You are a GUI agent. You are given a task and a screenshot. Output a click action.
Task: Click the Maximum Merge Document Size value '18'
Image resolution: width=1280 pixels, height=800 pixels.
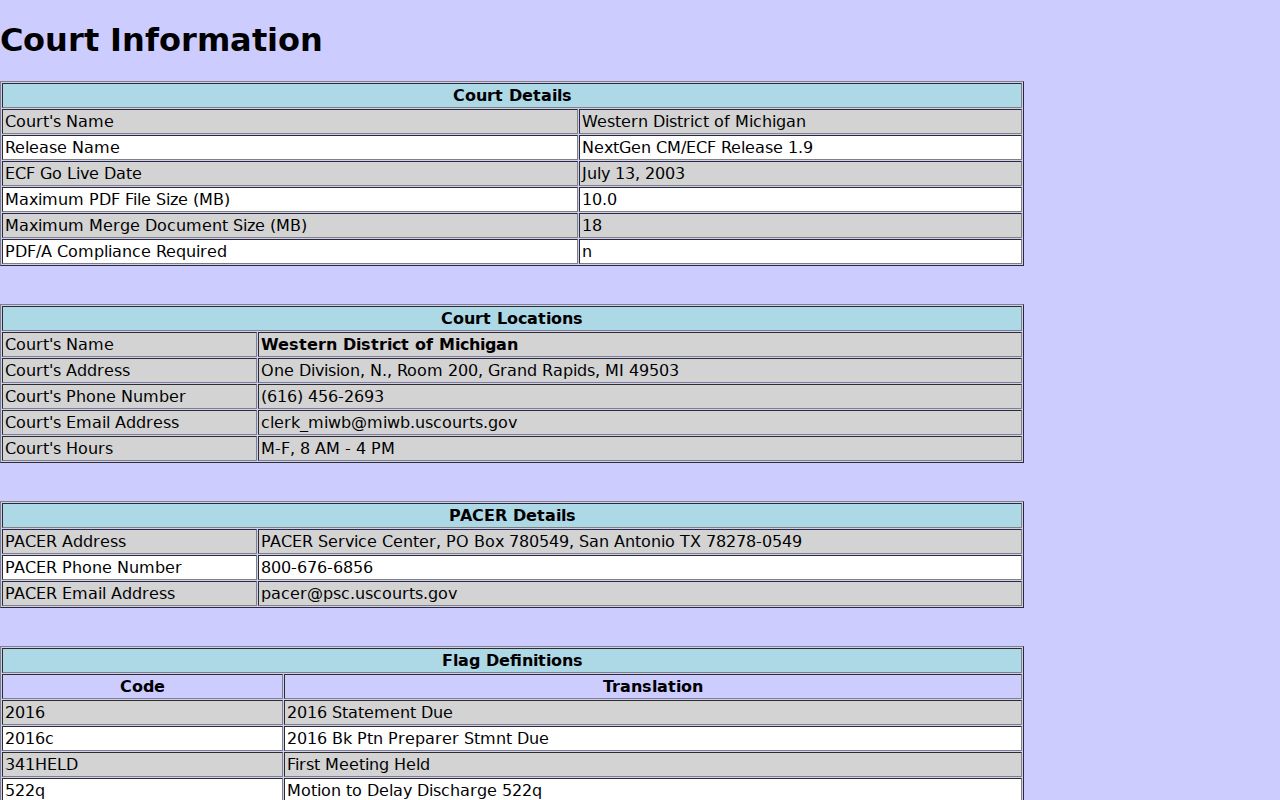point(592,226)
